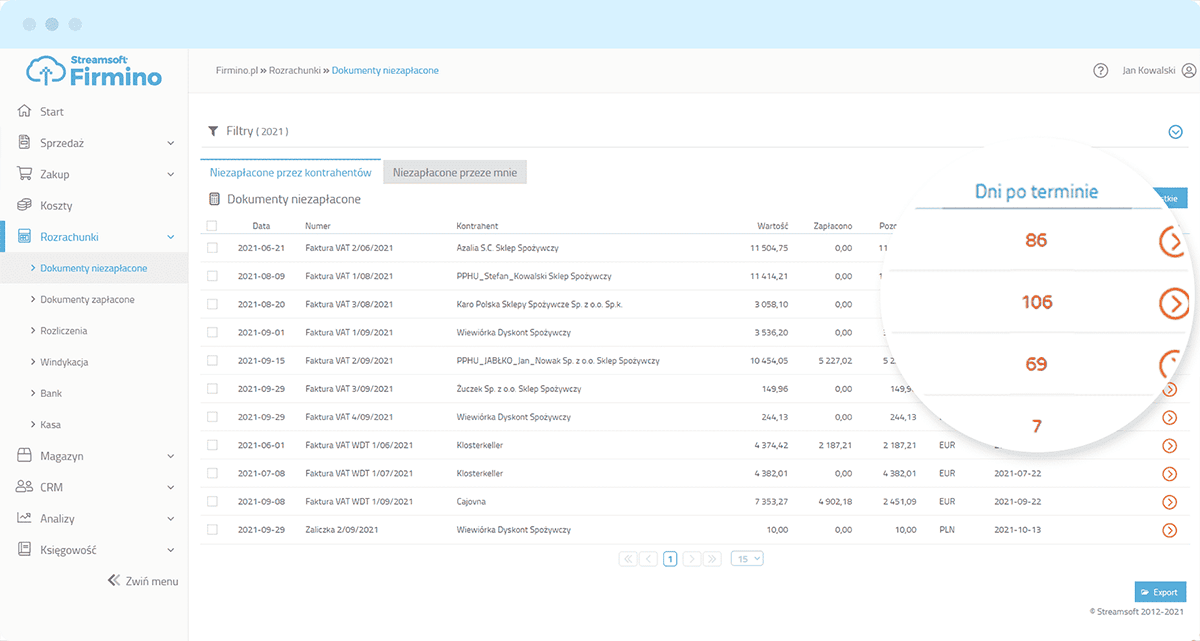Check the box for Faktura VAT 2/06/2021
Screen dimensions: 1200x641
[x=212, y=247]
